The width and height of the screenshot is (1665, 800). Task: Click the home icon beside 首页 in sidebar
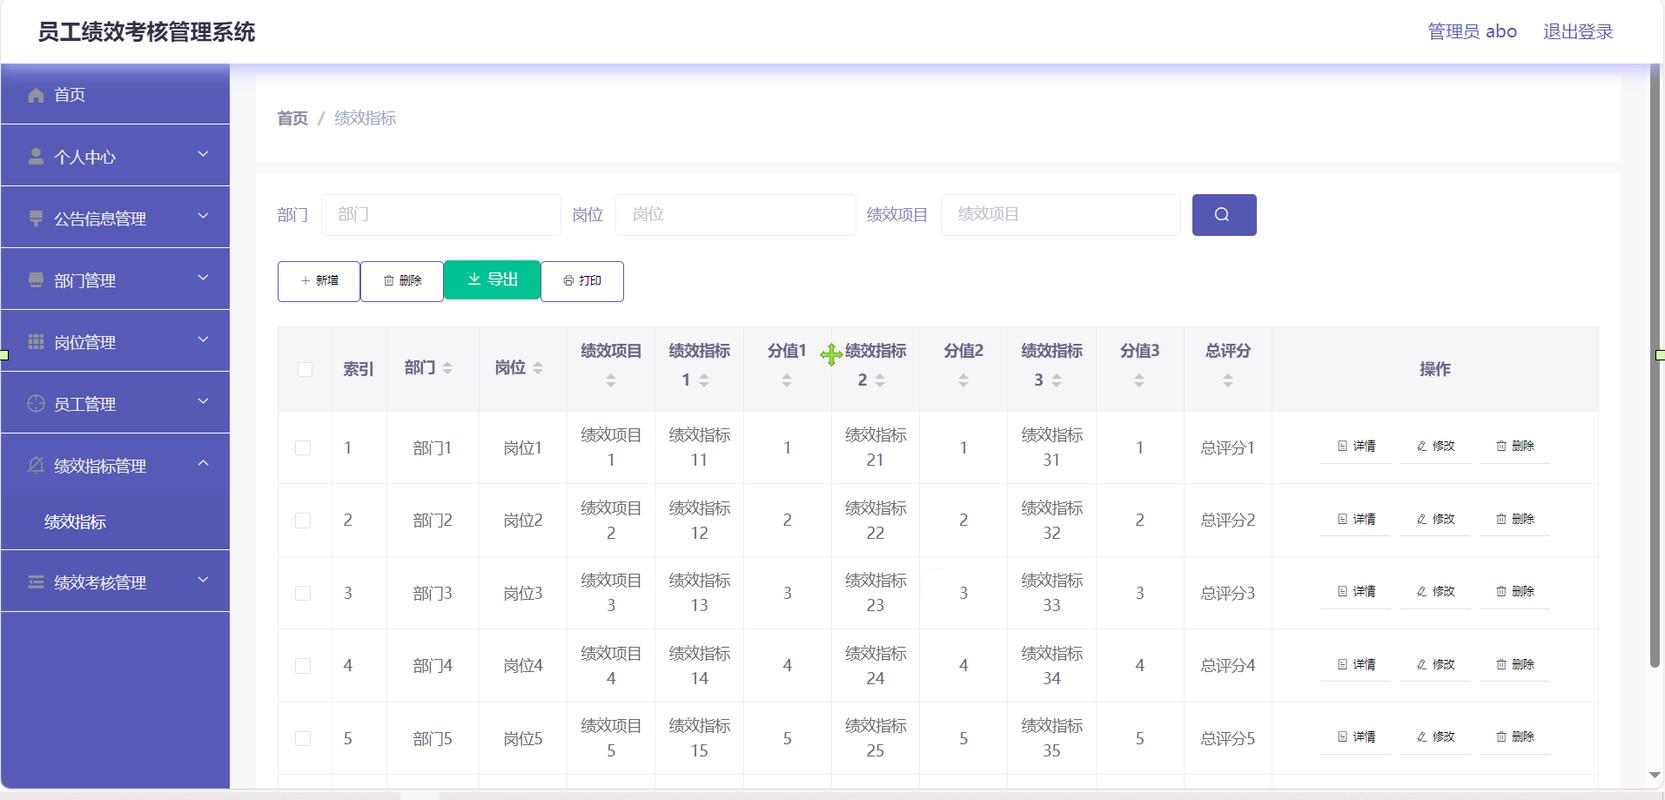(x=36, y=95)
